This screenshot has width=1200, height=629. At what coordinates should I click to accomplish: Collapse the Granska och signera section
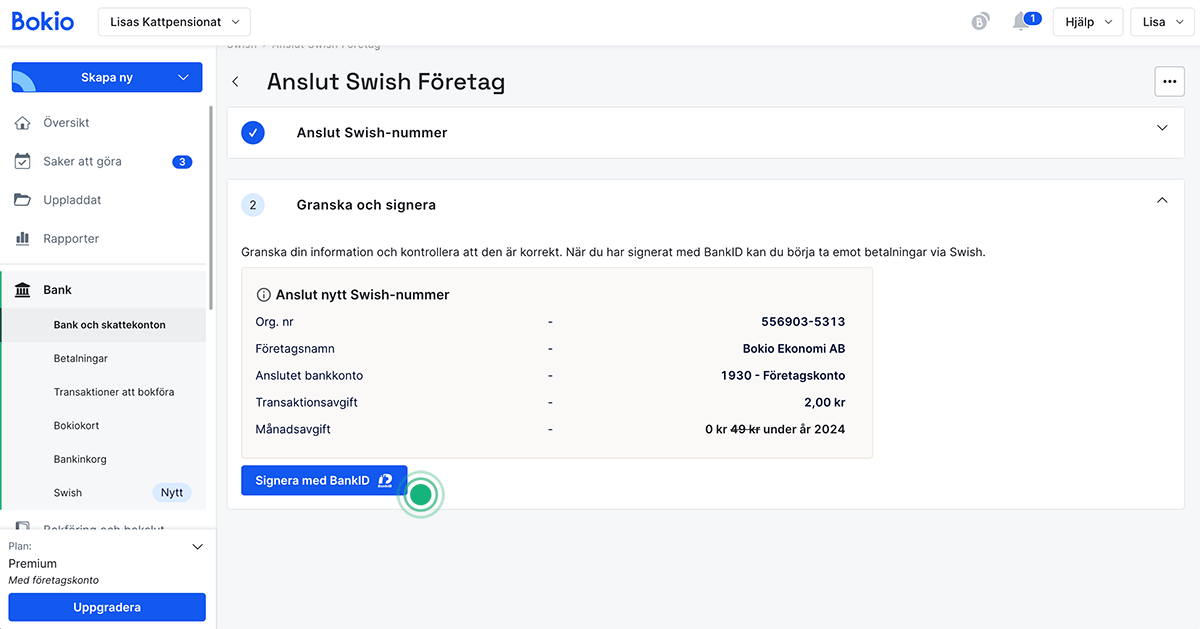(x=1162, y=199)
